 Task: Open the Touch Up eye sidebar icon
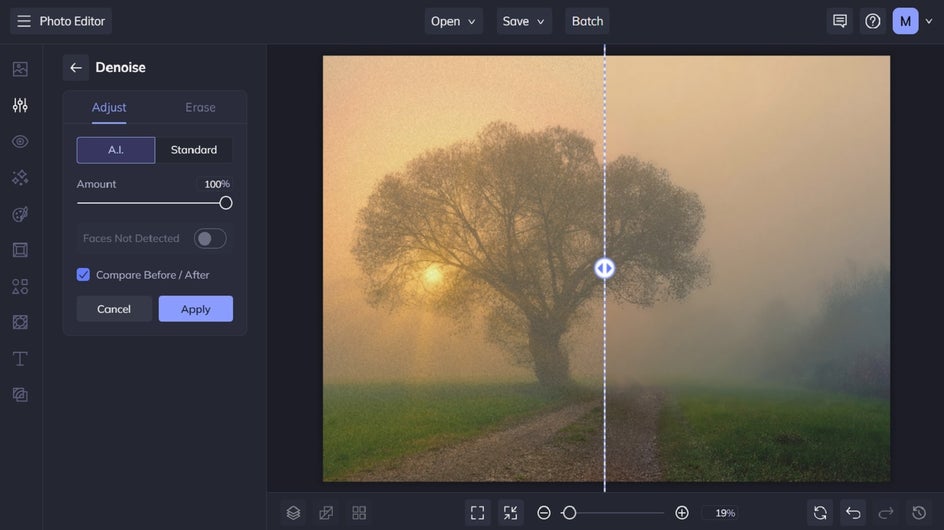[20, 142]
